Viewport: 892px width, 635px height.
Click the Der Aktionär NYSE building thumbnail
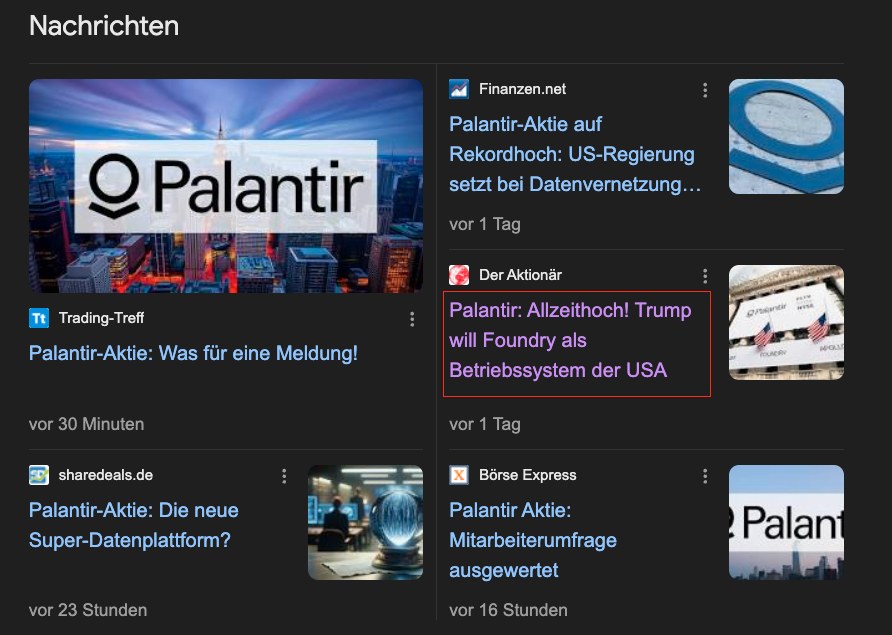[x=786, y=323]
